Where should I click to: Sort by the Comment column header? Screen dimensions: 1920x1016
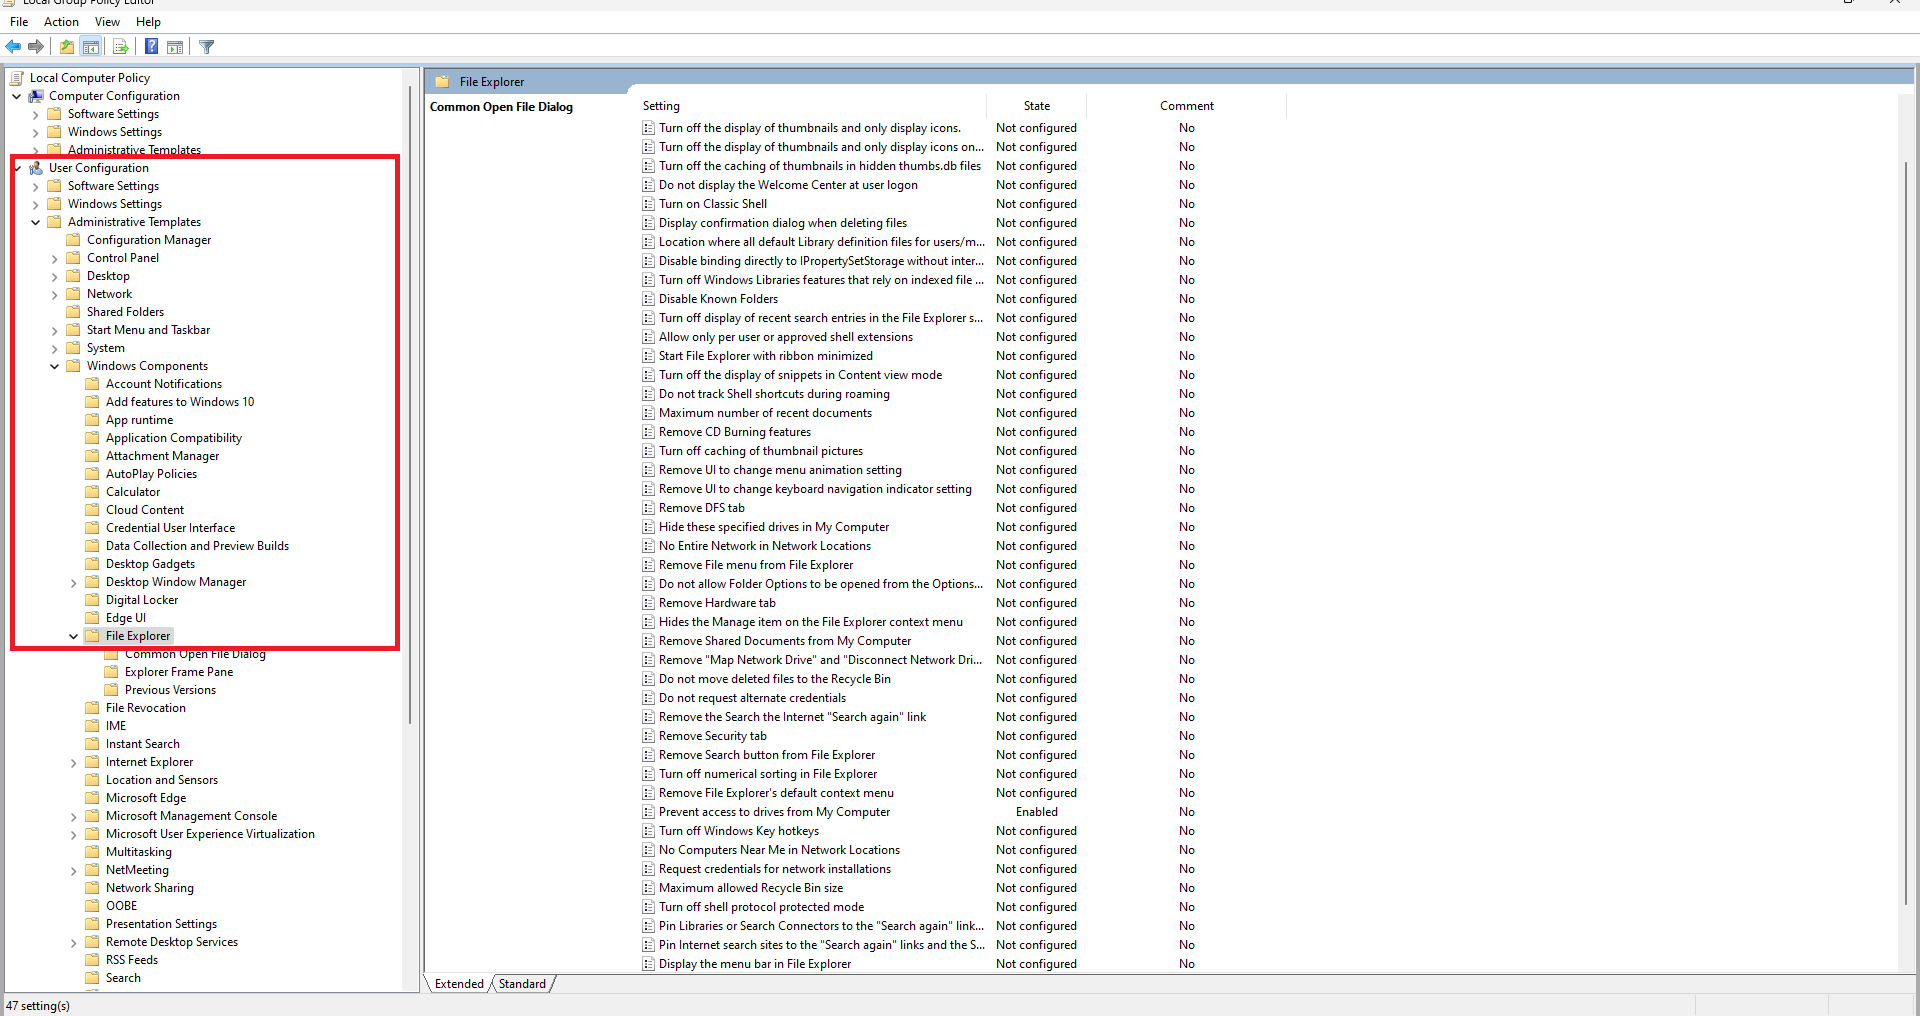1187,106
